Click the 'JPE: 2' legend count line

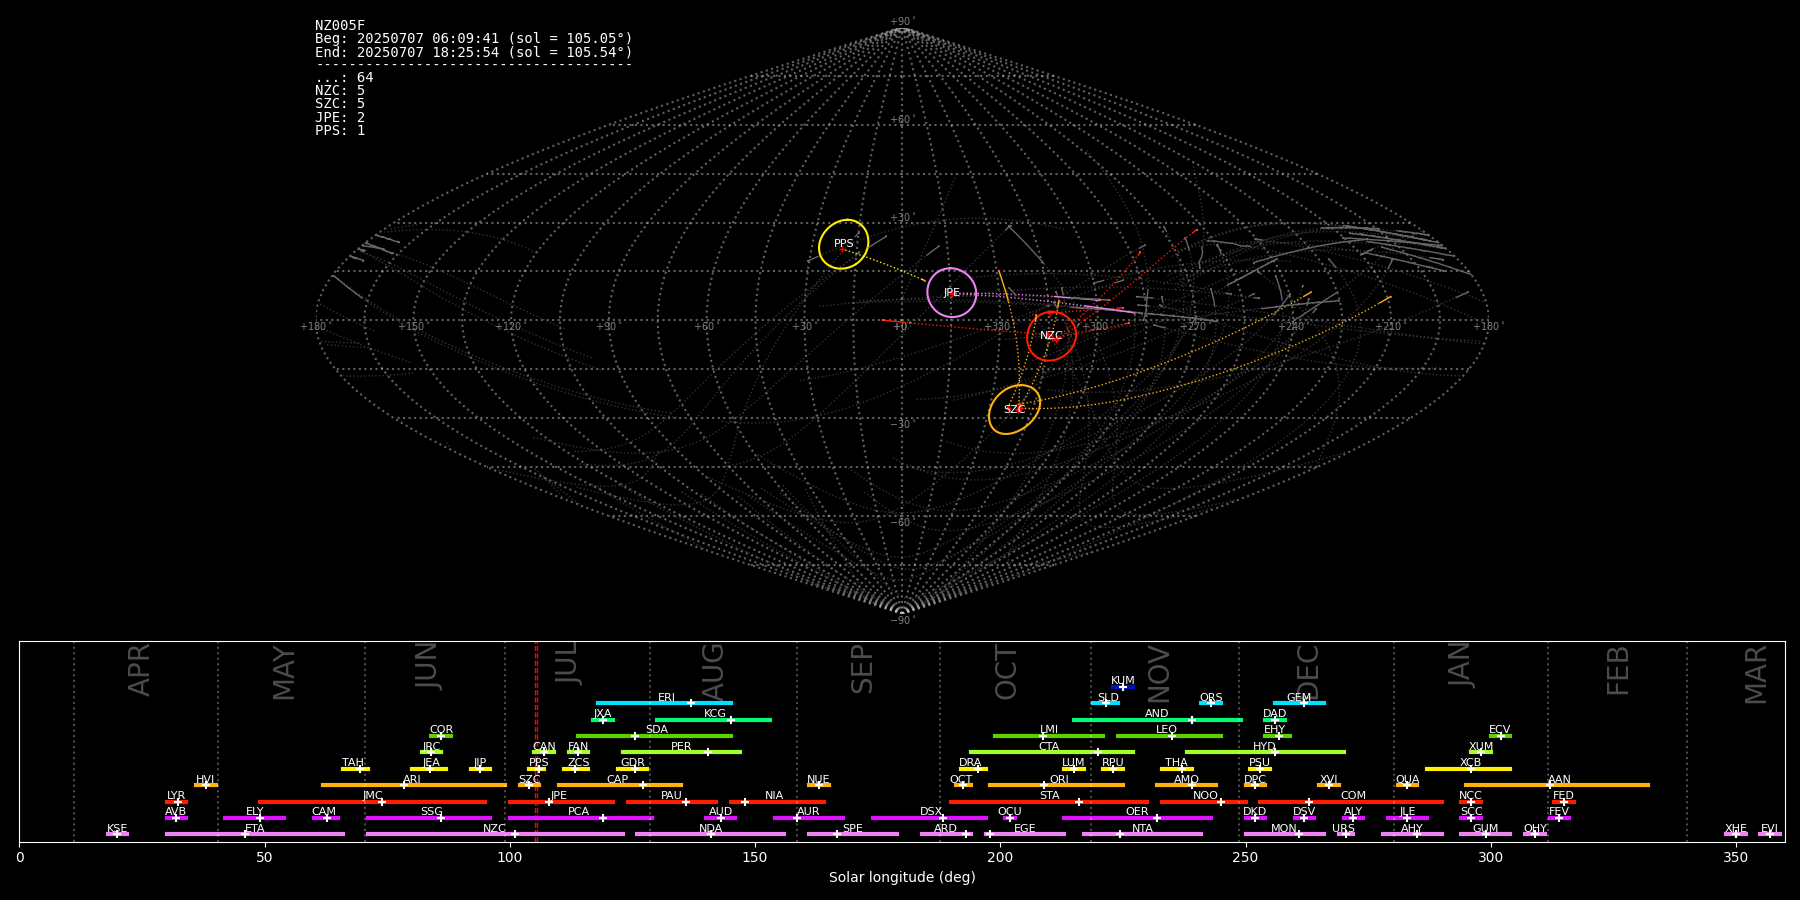pos(340,117)
